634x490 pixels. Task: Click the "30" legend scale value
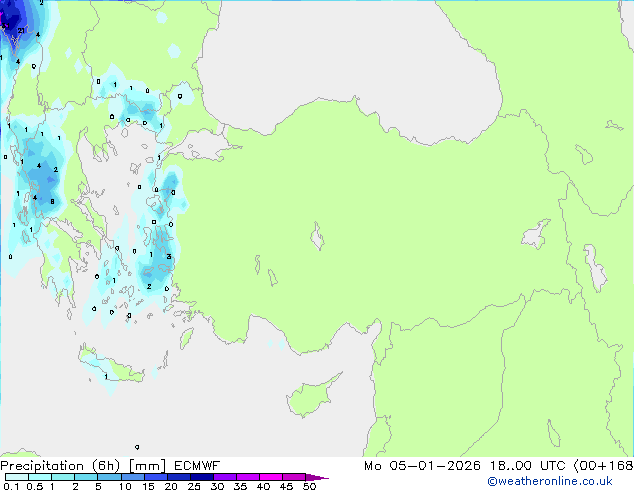[217, 486]
